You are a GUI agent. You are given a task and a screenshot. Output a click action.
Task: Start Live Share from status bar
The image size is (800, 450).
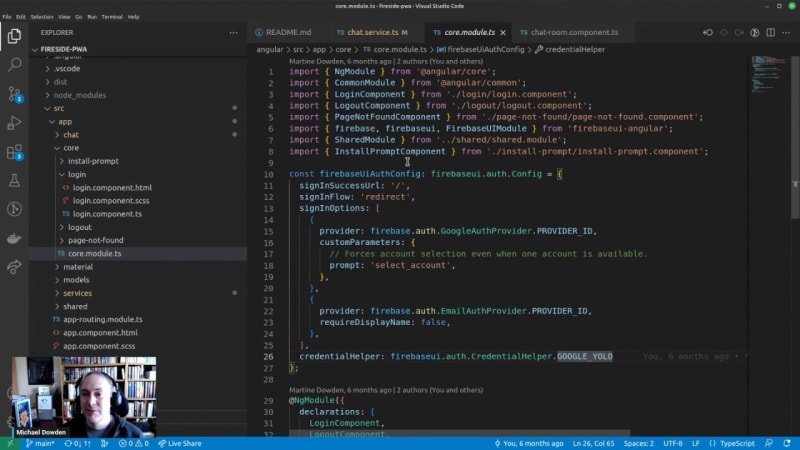pyautogui.click(x=180, y=443)
